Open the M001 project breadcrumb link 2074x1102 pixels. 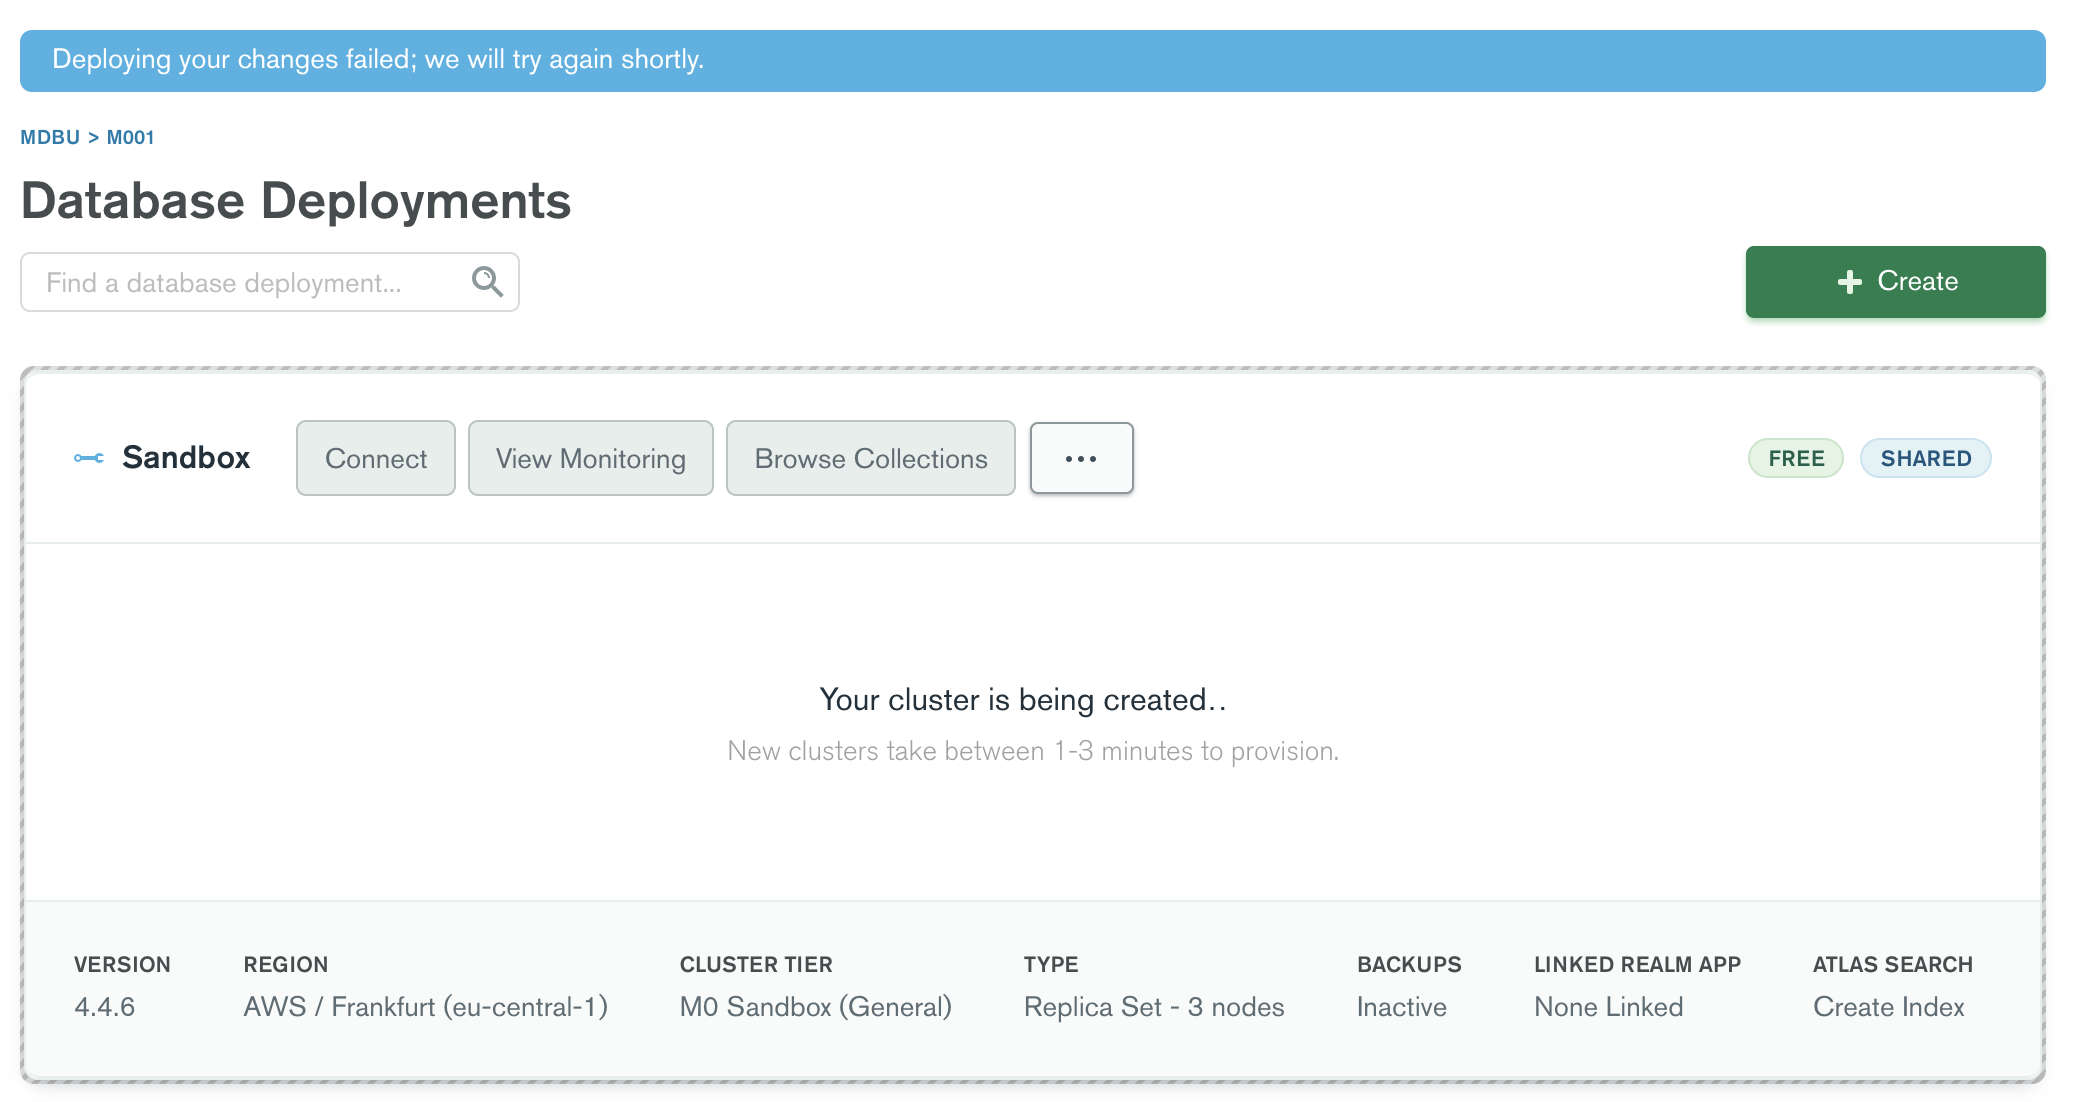click(131, 137)
